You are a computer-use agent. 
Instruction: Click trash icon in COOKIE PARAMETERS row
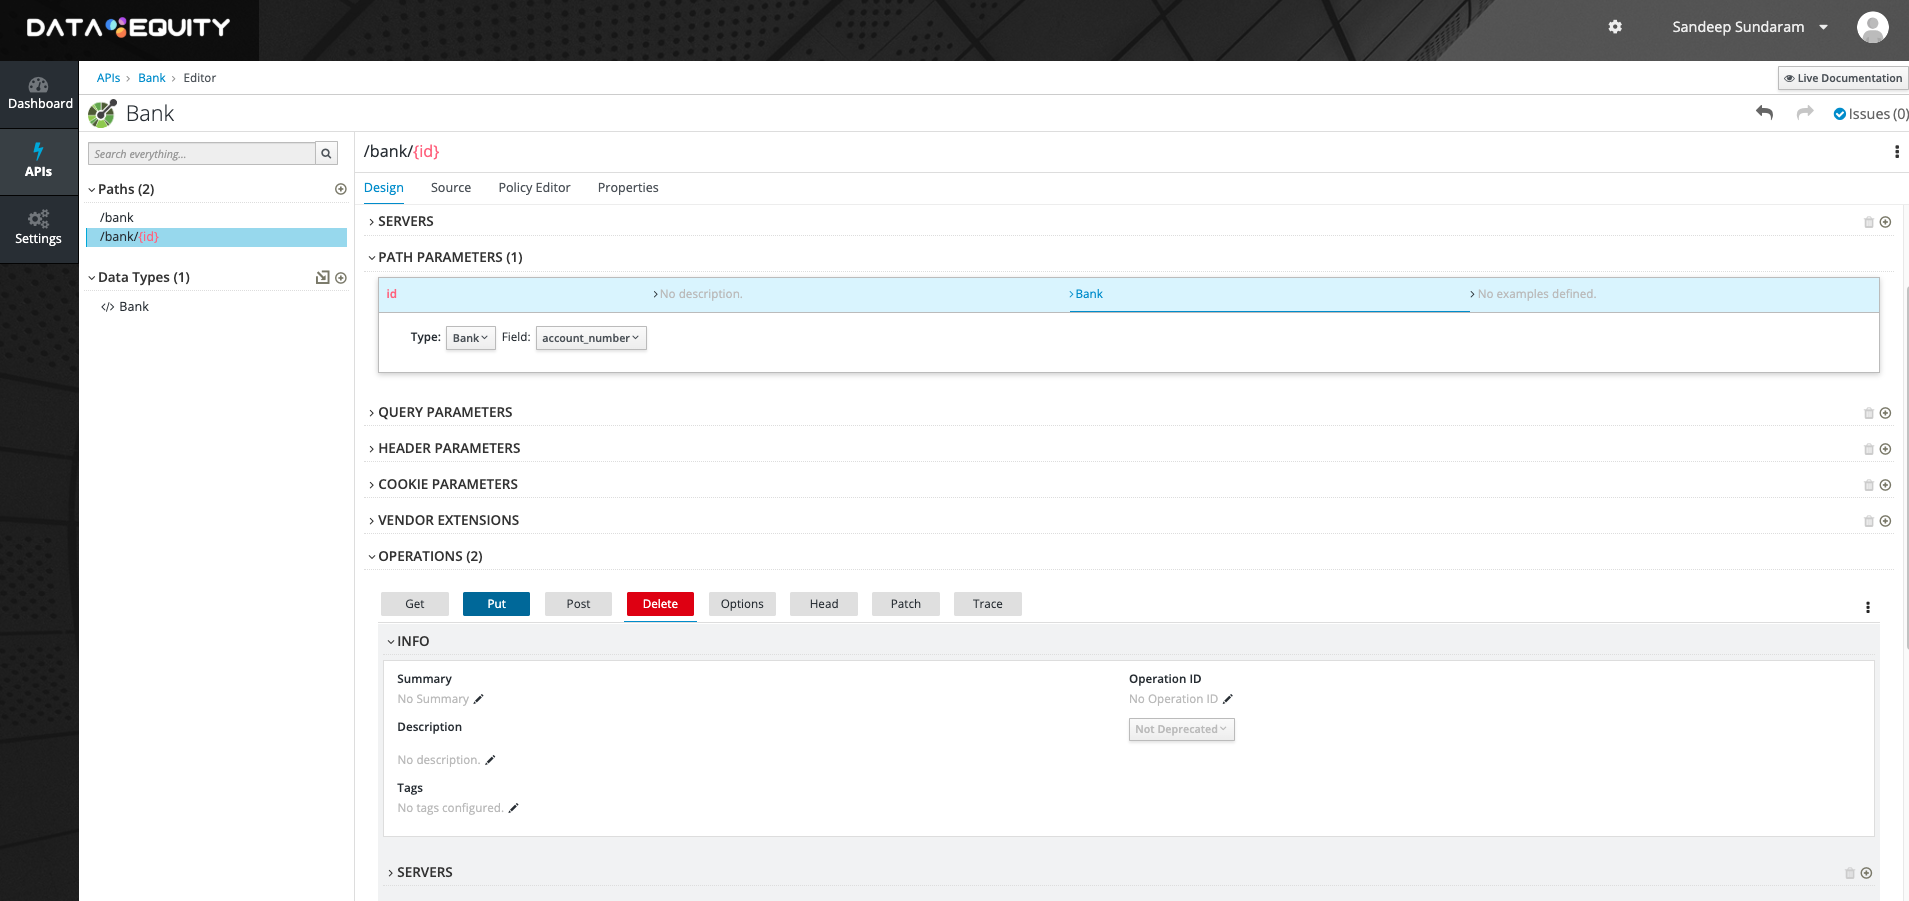coord(1869,485)
